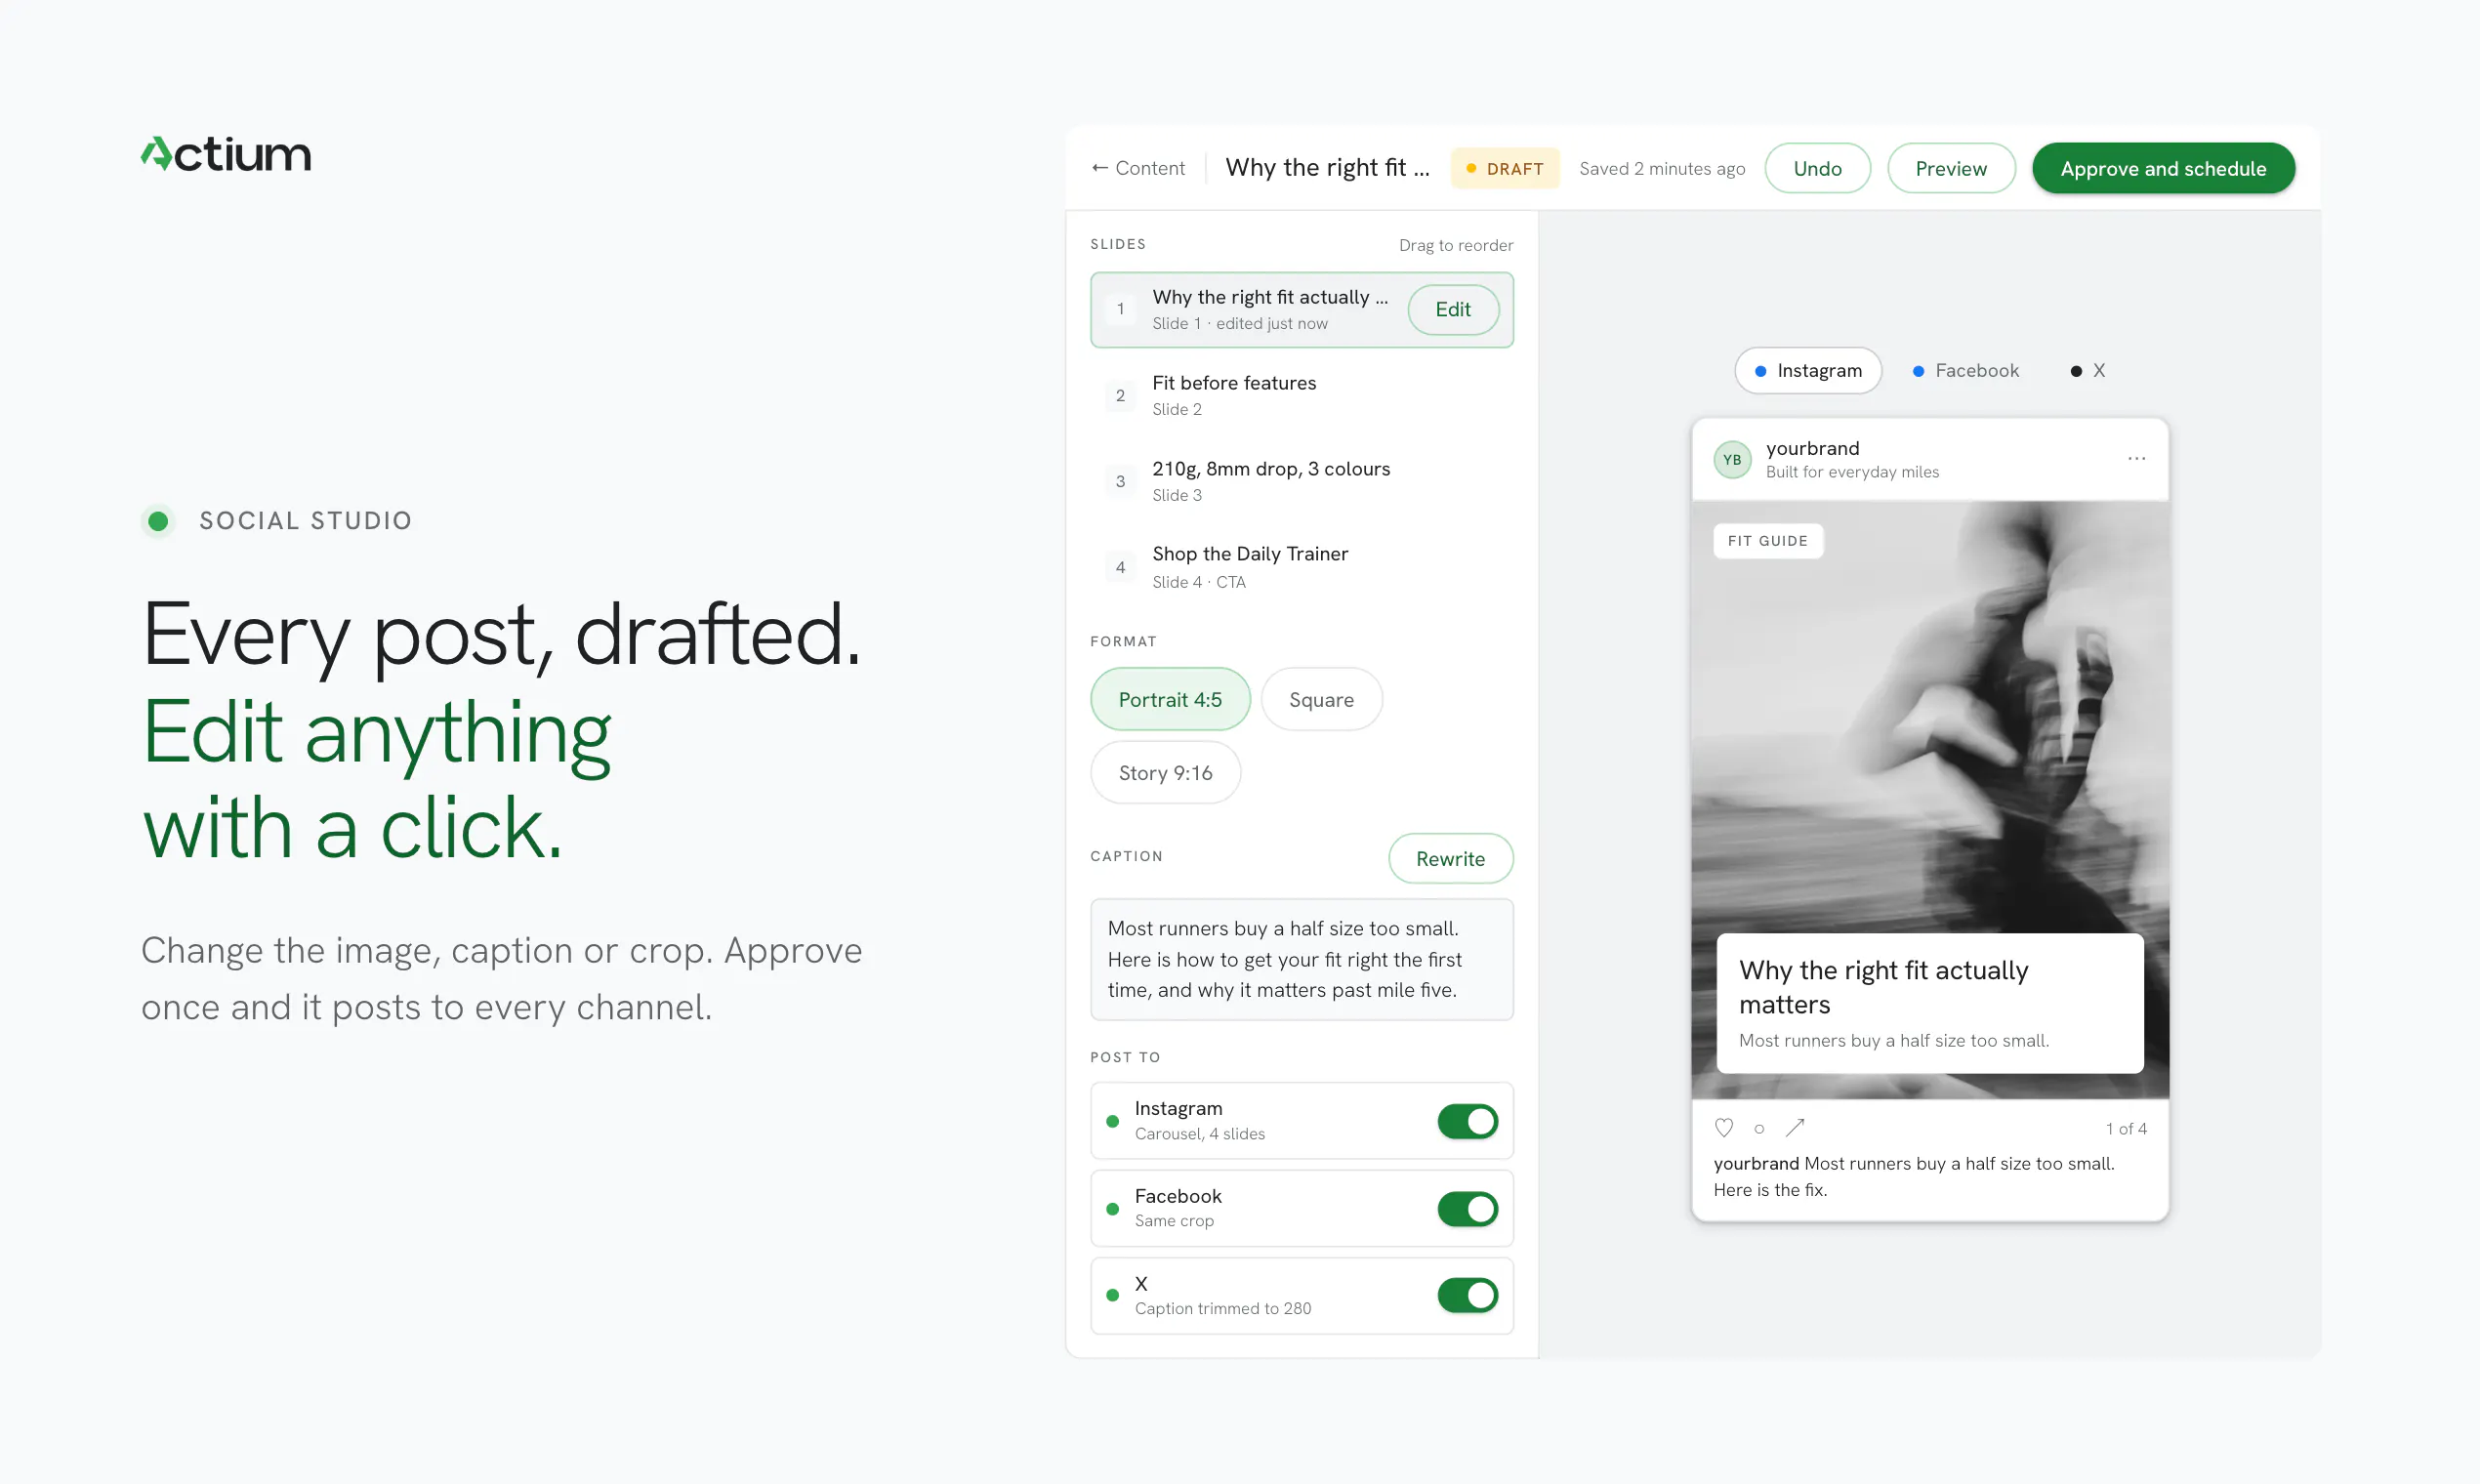Click the Actium logo
The image size is (2480, 1484).
point(226,154)
